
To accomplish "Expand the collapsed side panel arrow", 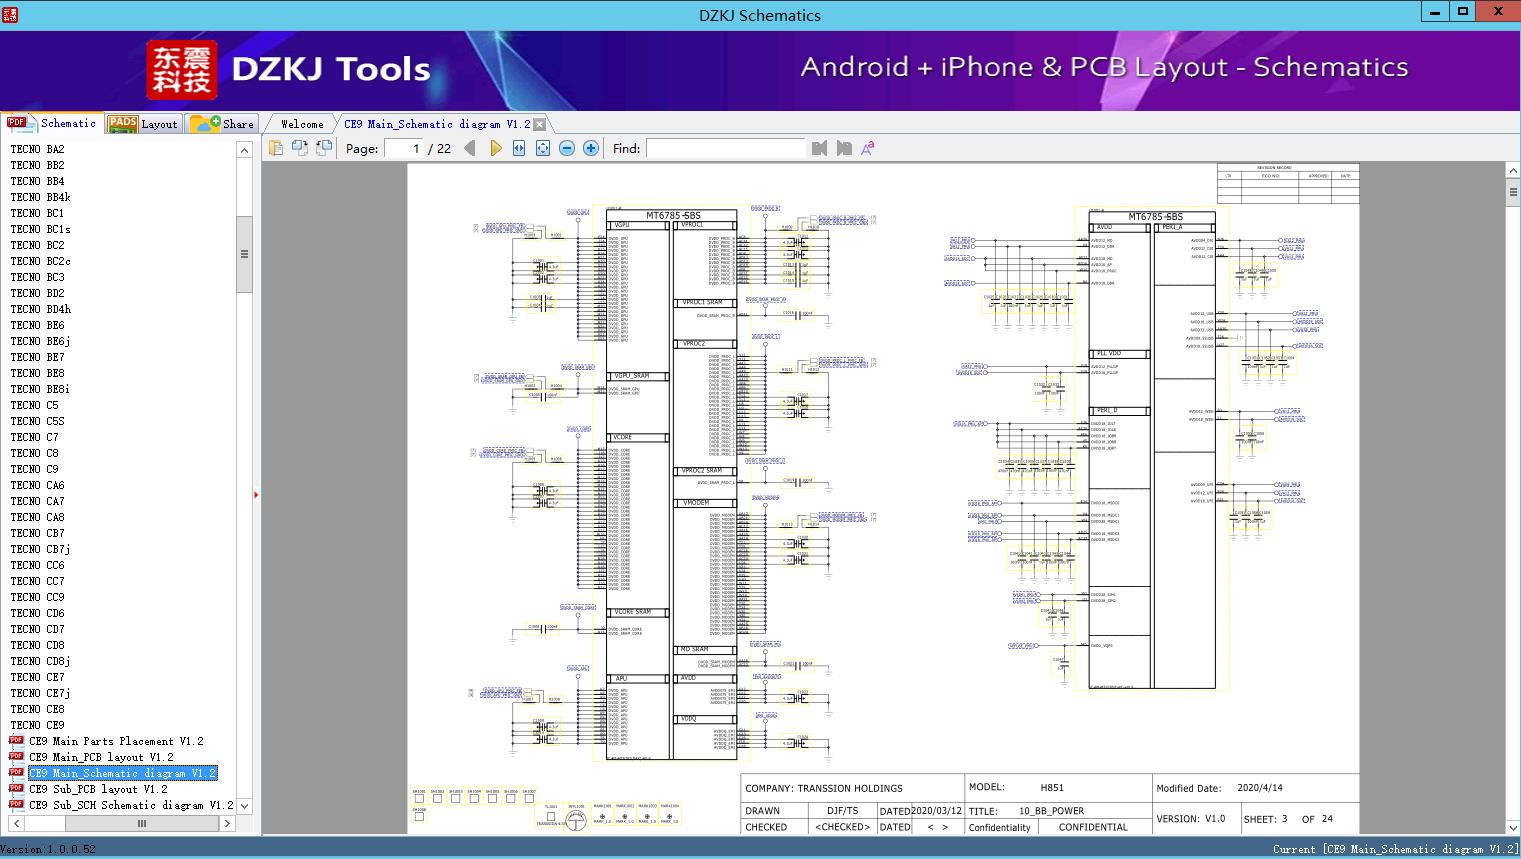I will [x=256, y=494].
